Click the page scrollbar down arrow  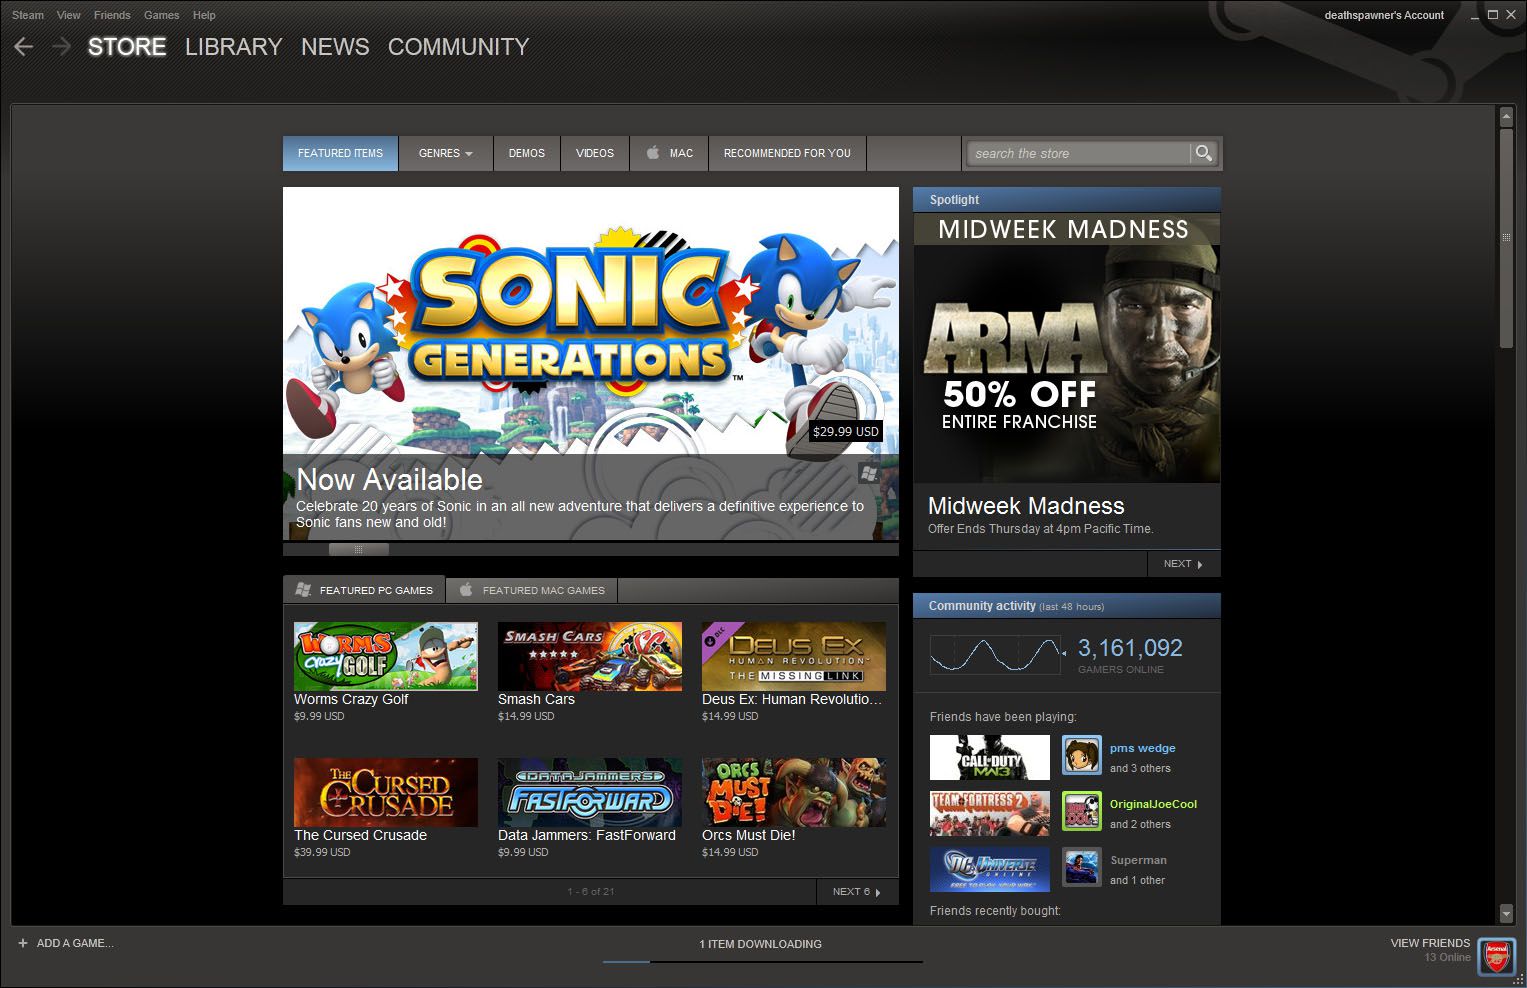[1506, 913]
